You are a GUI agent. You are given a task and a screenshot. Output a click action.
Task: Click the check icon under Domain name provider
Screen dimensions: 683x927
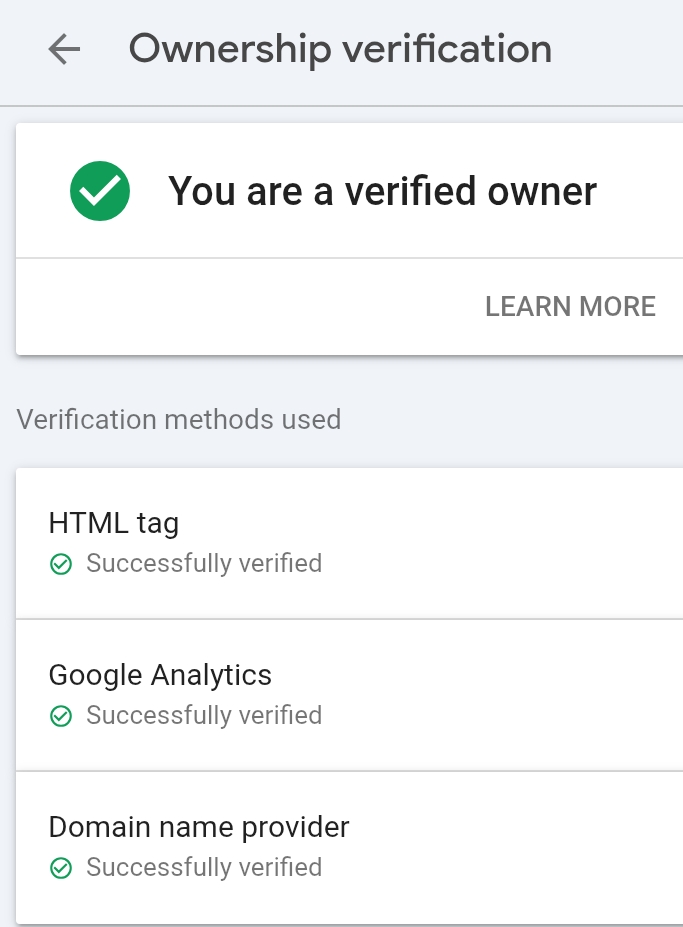[x=61, y=869]
